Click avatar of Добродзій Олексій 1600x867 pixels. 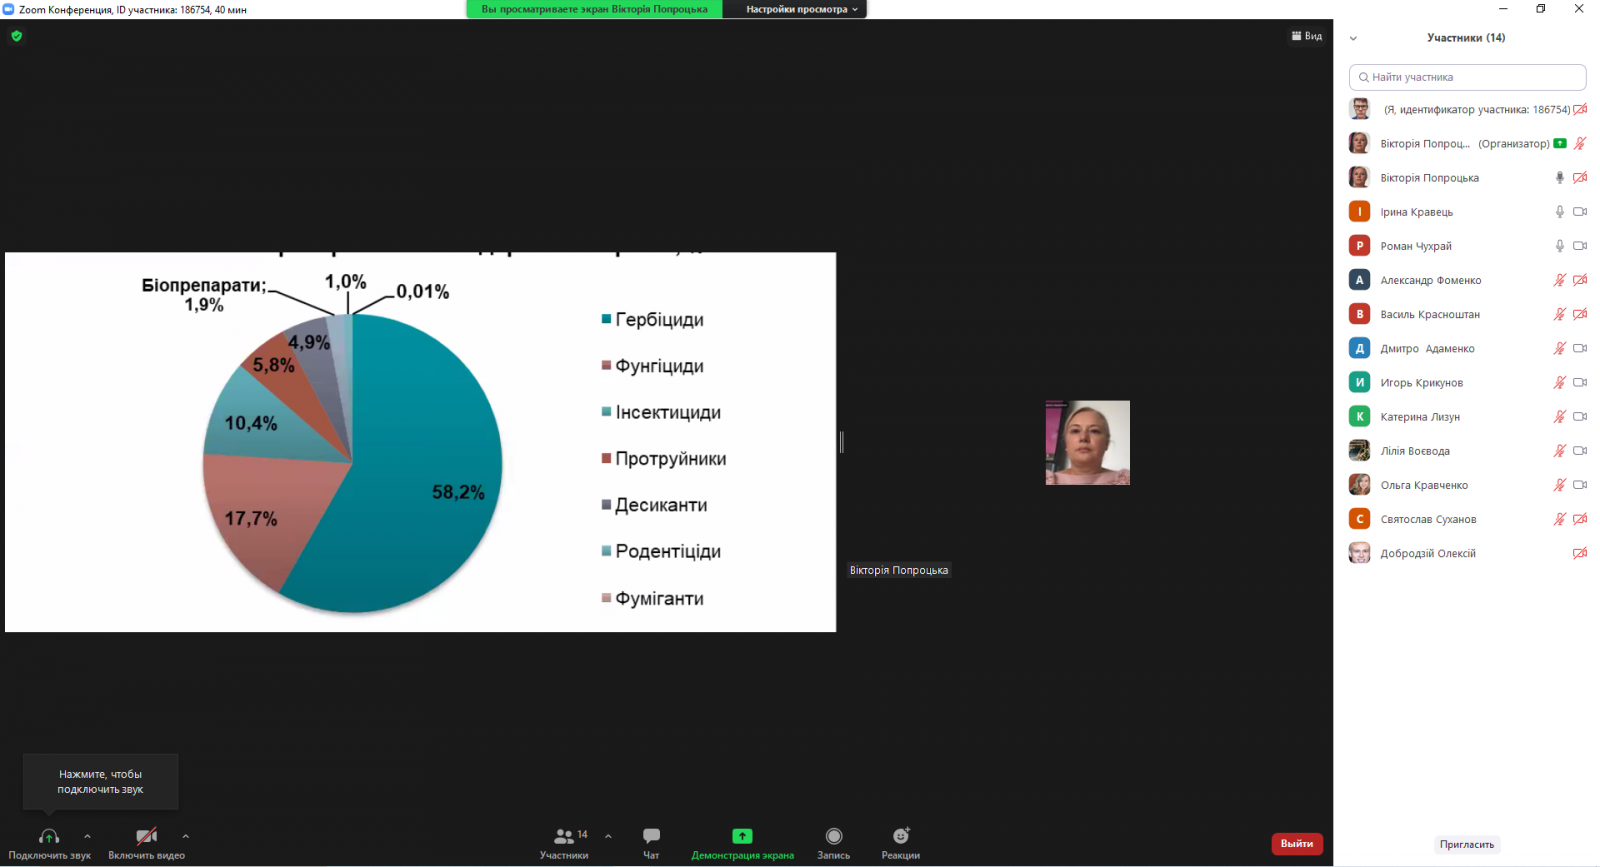click(x=1359, y=553)
